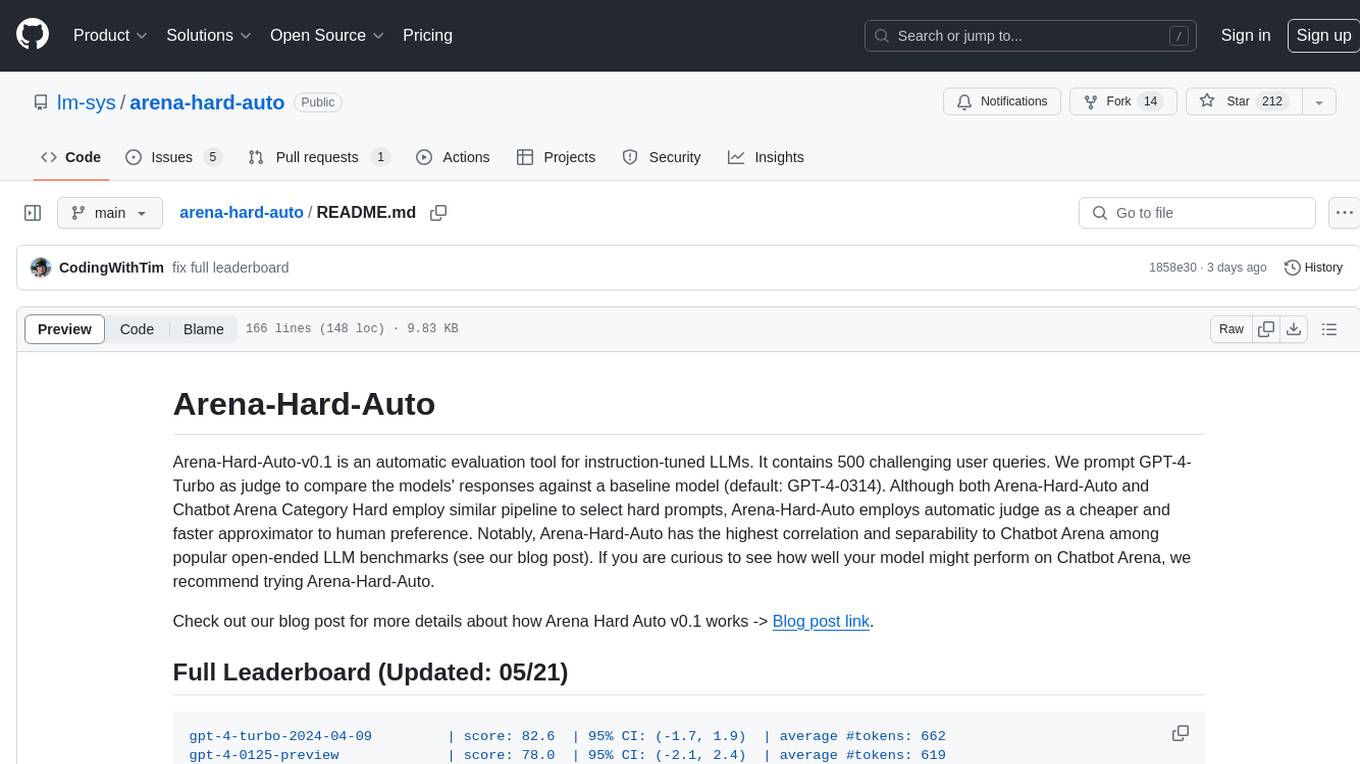The image size is (1360, 764).
Task: Open the Blog post link
Action: point(821,621)
